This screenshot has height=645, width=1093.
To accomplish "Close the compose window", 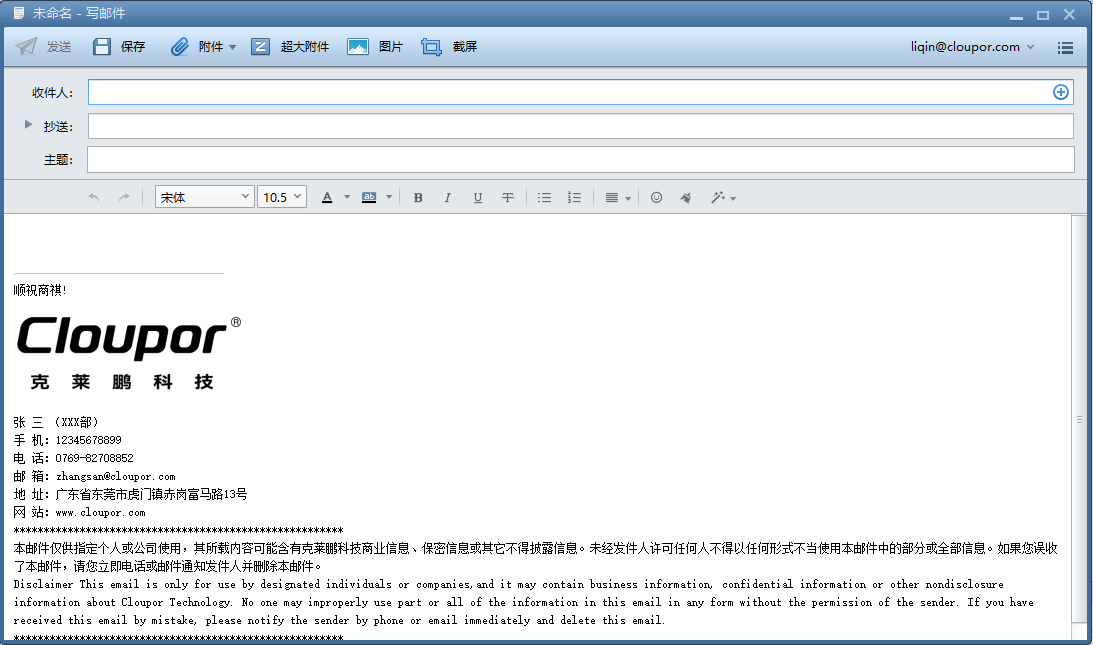I will [x=1069, y=14].
